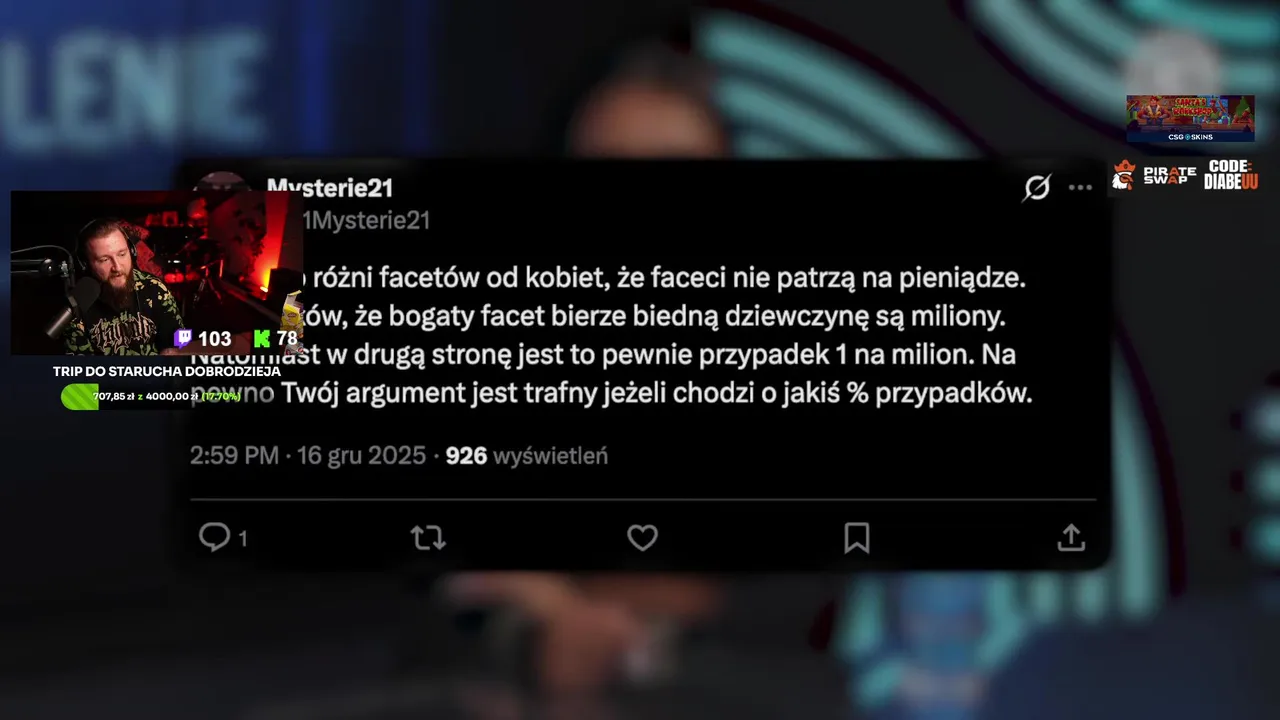Click the CODE: DIABEUU sponsor badge
This screenshot has width=1280, height=720.
[1231, 175]
